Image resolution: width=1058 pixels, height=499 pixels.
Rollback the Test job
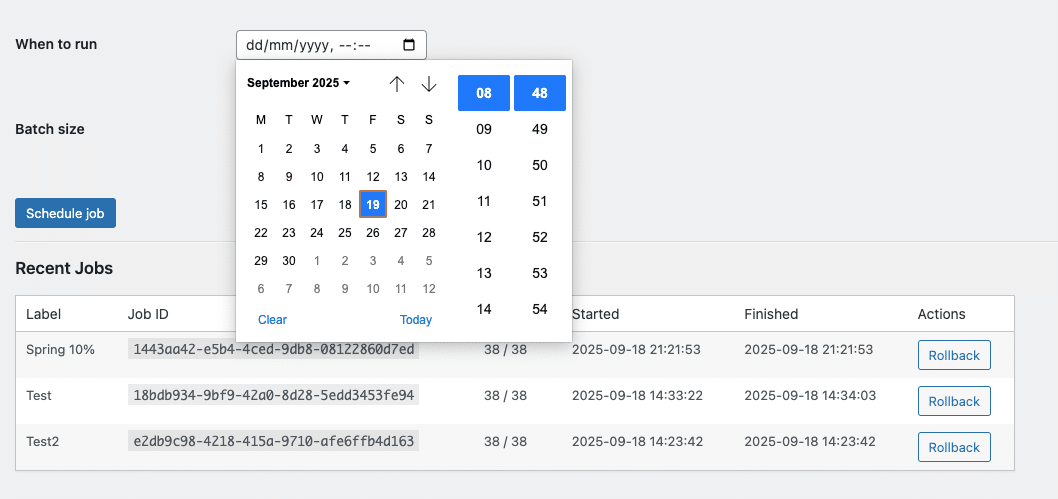point(954,401)
